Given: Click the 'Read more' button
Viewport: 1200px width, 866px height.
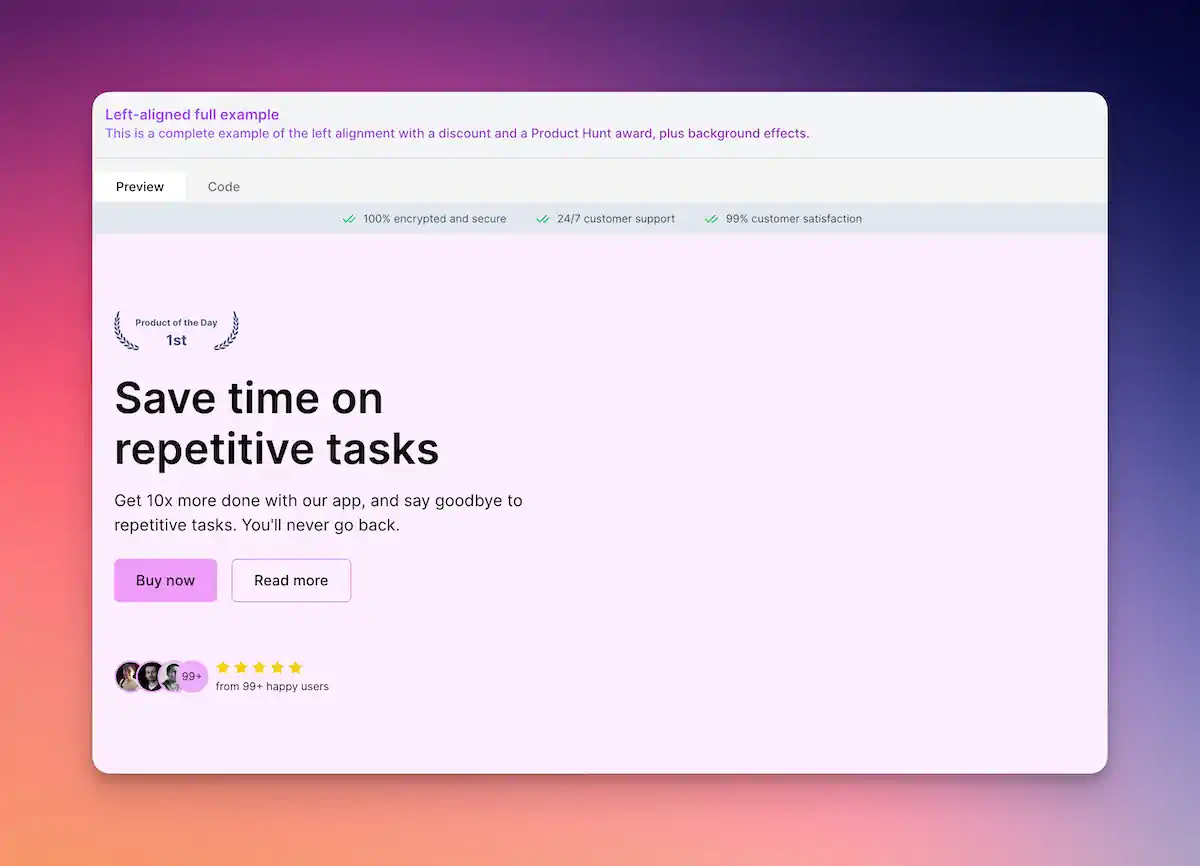Looking at the screenshot, I should pos(291,580).
